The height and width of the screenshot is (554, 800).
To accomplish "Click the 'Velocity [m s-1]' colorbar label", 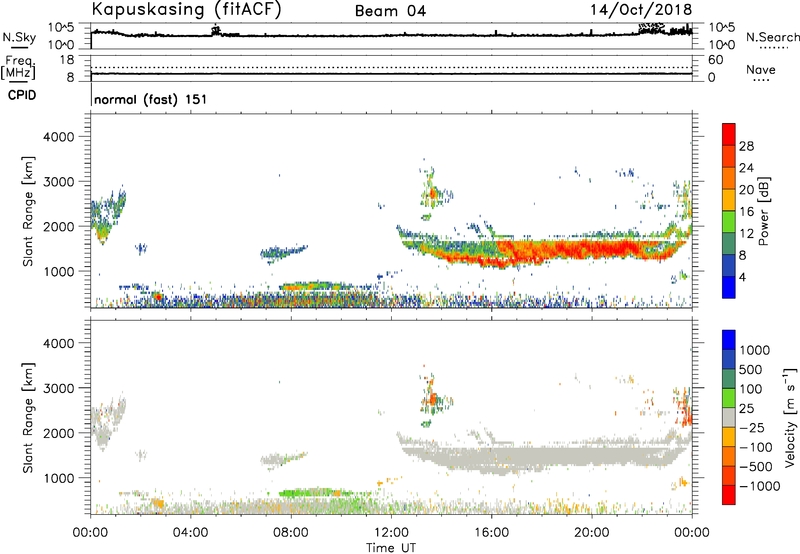I will pyautogui.click(x=790, y=417).
